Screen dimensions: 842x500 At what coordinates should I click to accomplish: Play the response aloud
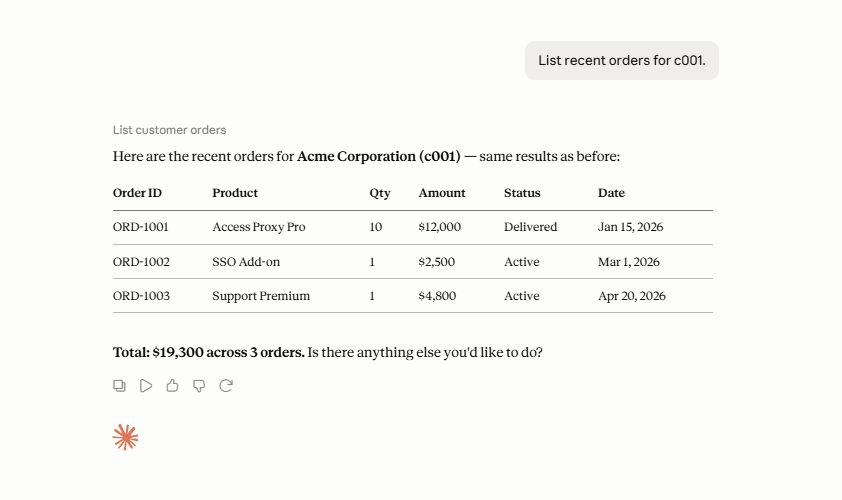pos(146,386)
